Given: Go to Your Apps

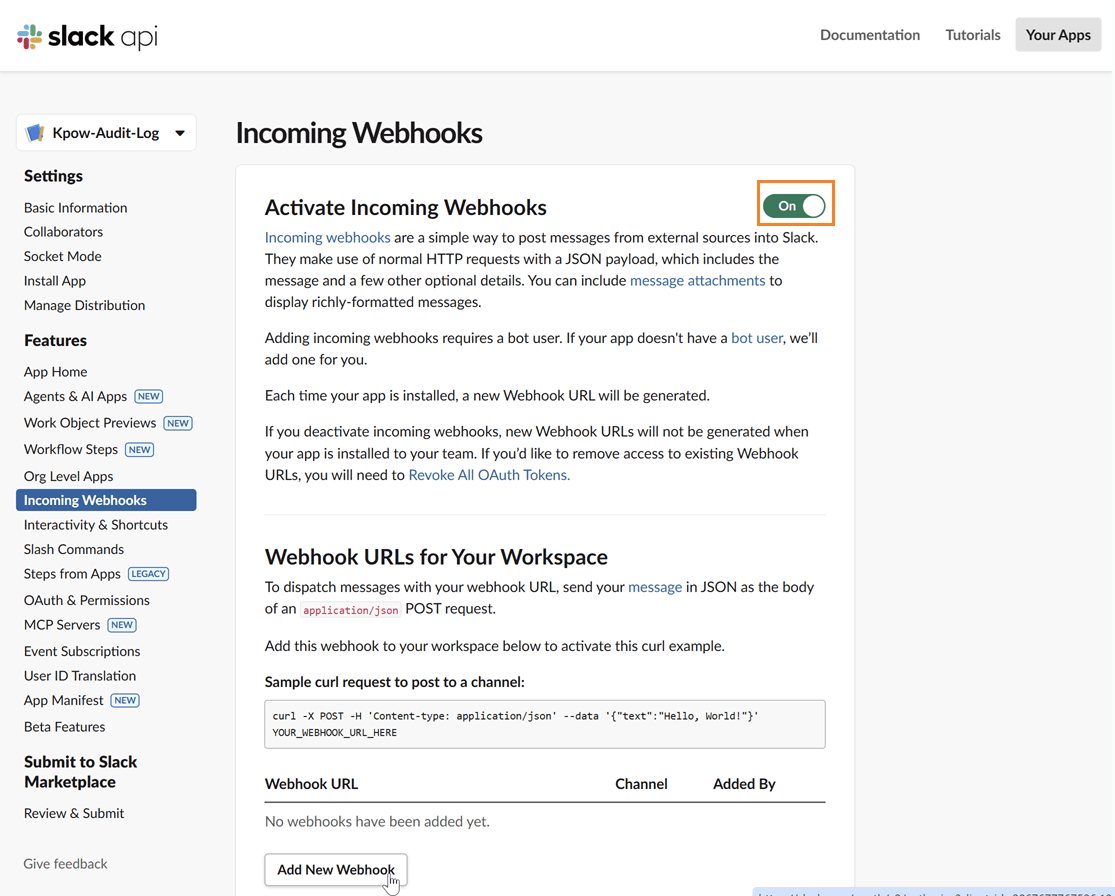Looking at the screenshot, I should (1057, 35).
